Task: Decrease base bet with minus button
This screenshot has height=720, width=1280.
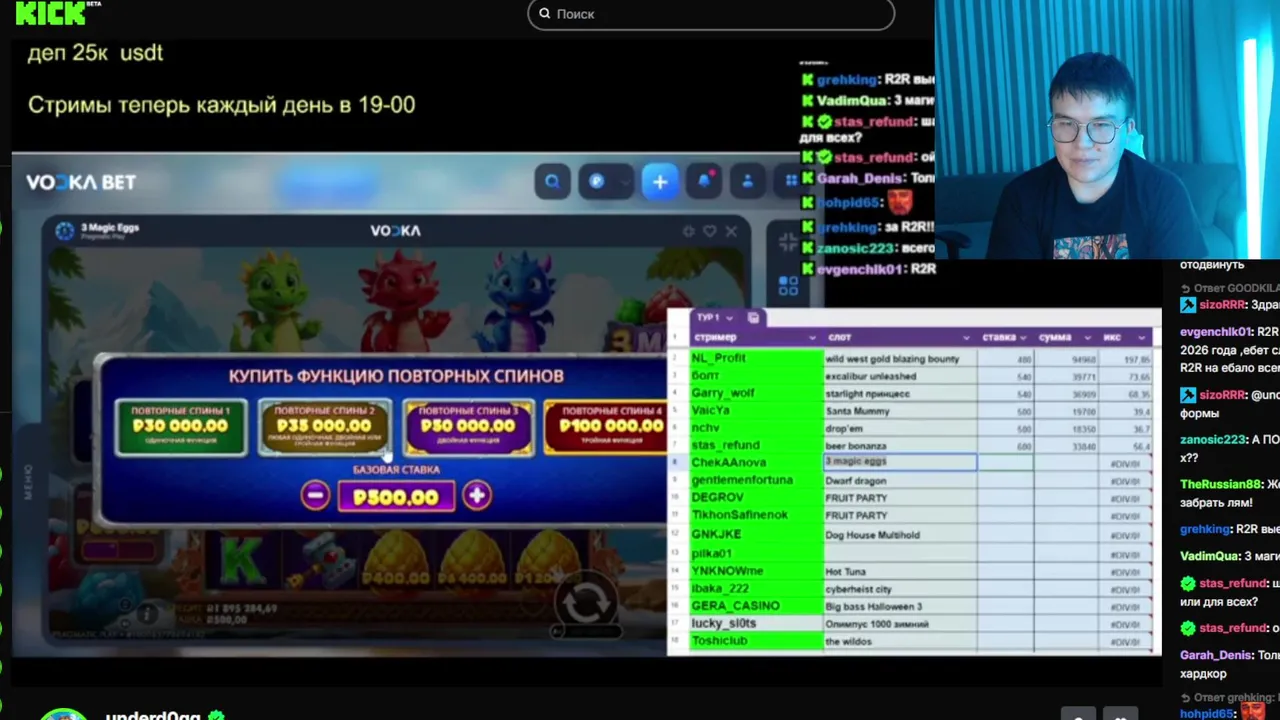Action: (315, 495)
